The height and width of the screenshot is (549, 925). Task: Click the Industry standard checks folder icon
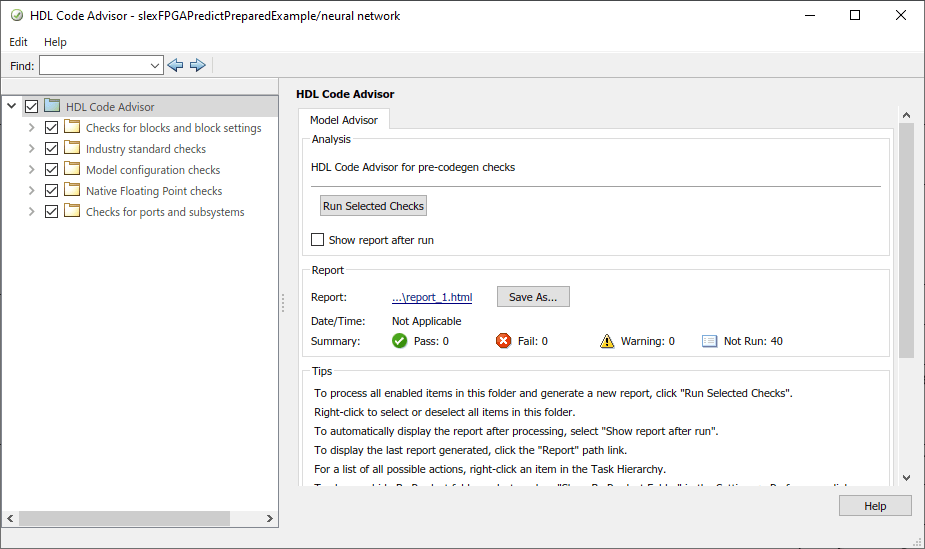click(72, 148)
